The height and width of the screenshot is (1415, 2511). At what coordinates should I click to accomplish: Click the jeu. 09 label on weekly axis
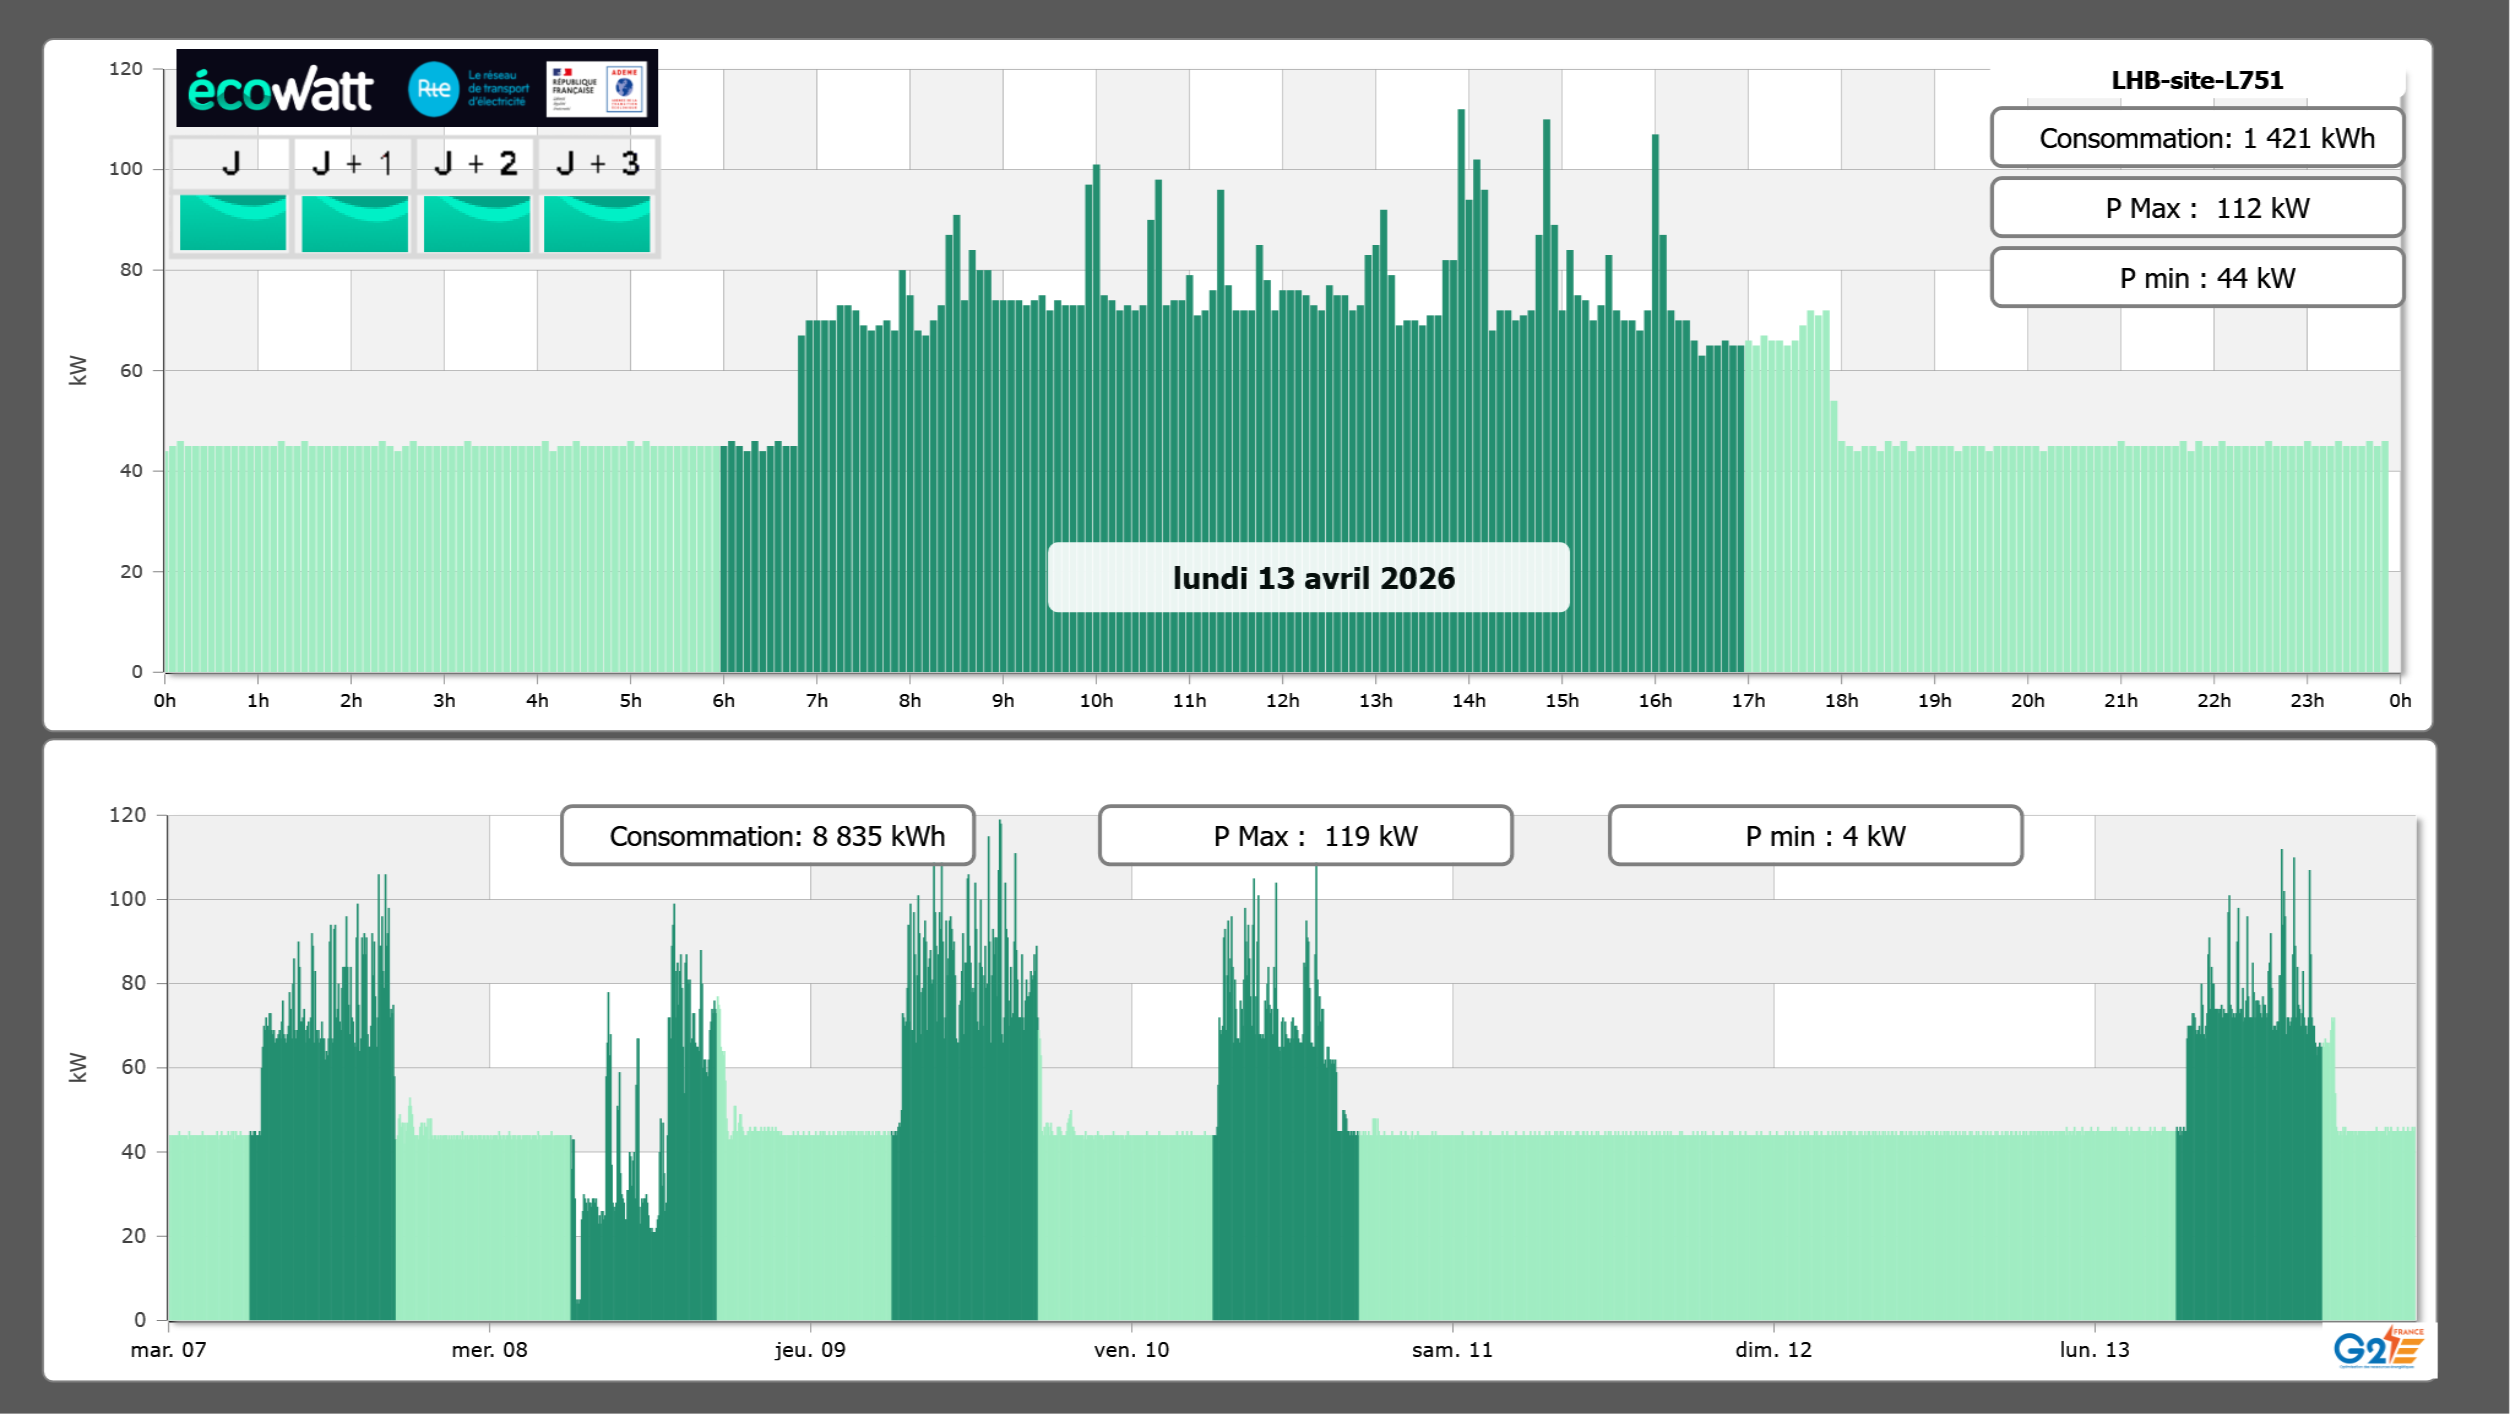coord(810,1350)
